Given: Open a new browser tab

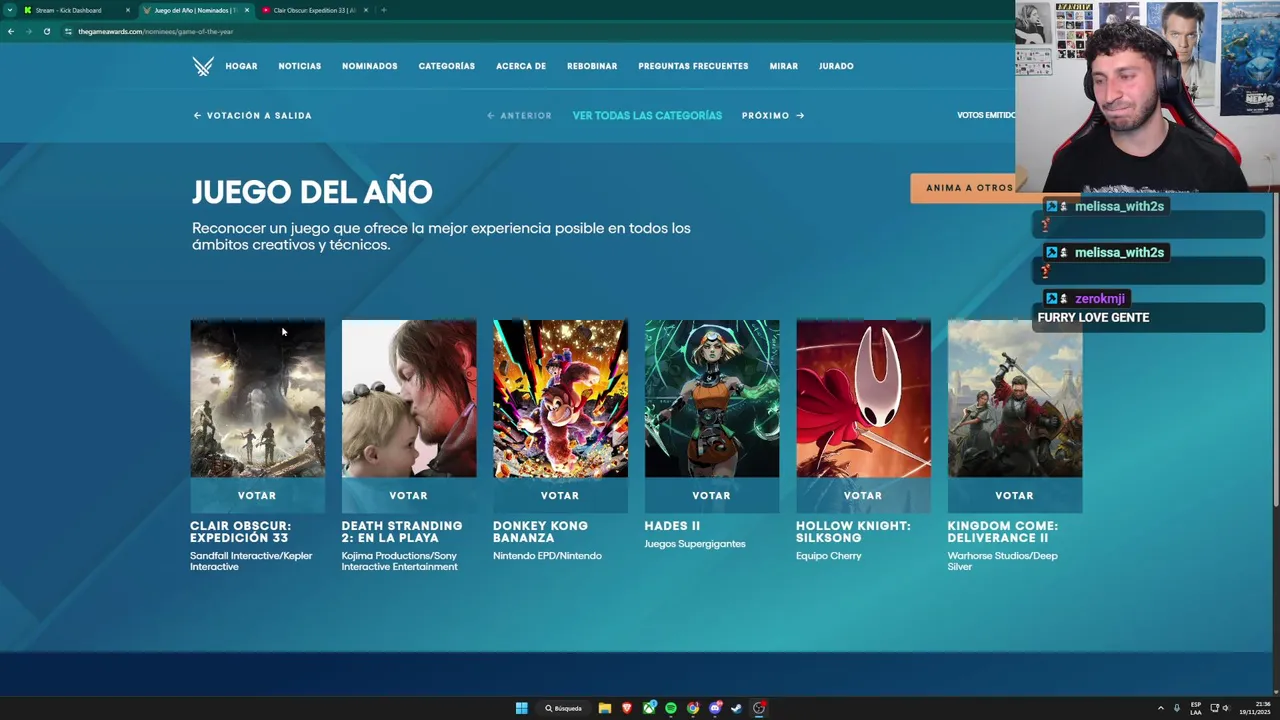Looking at the screenshot, I should 384,10.
